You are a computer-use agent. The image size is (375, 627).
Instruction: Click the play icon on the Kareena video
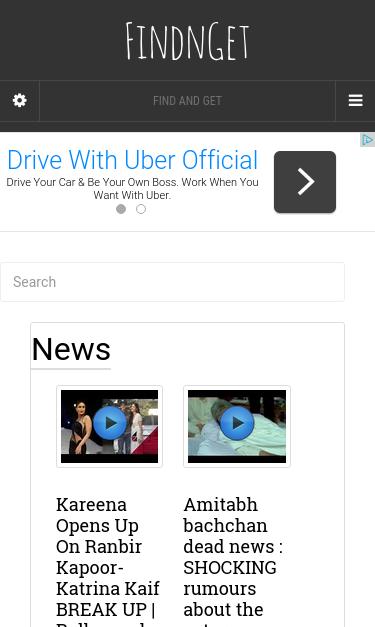(x=110, y=423)
